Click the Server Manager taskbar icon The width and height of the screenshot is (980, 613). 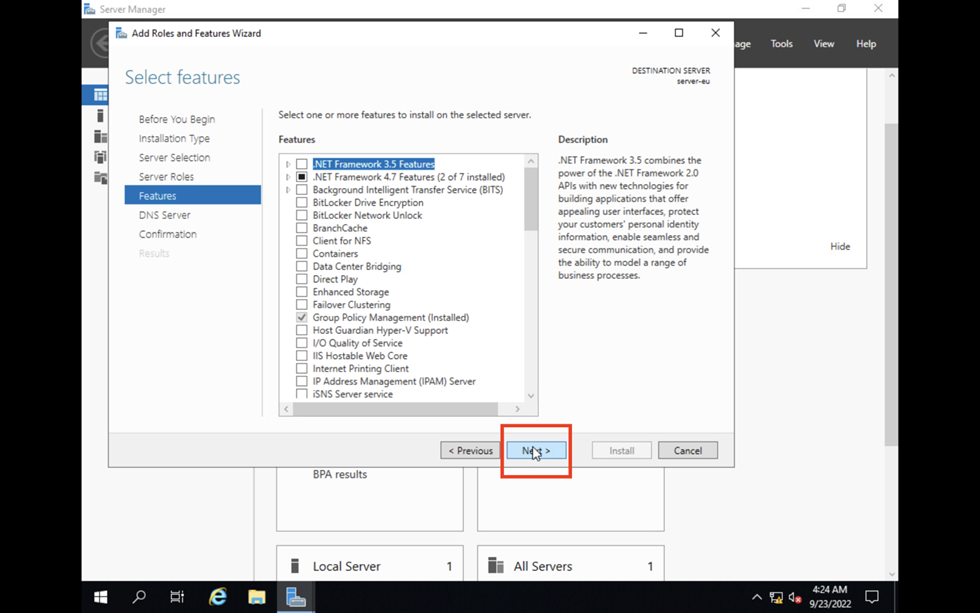[x=296, y=597]
